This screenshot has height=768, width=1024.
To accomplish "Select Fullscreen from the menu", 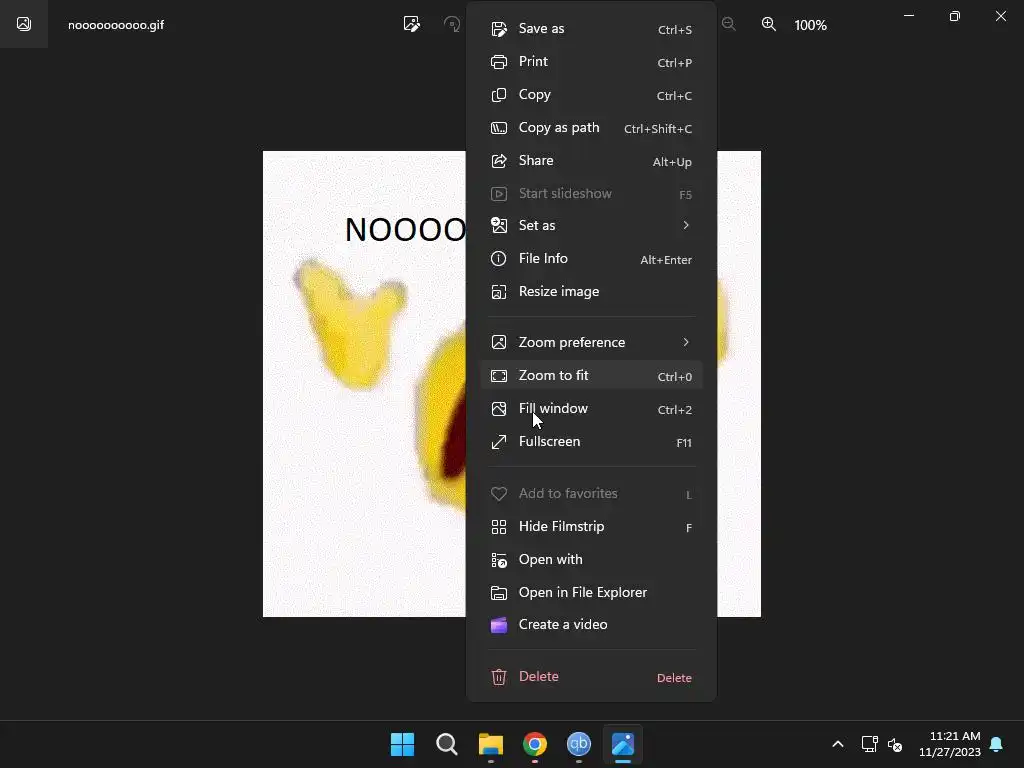I will pos(591,442).
